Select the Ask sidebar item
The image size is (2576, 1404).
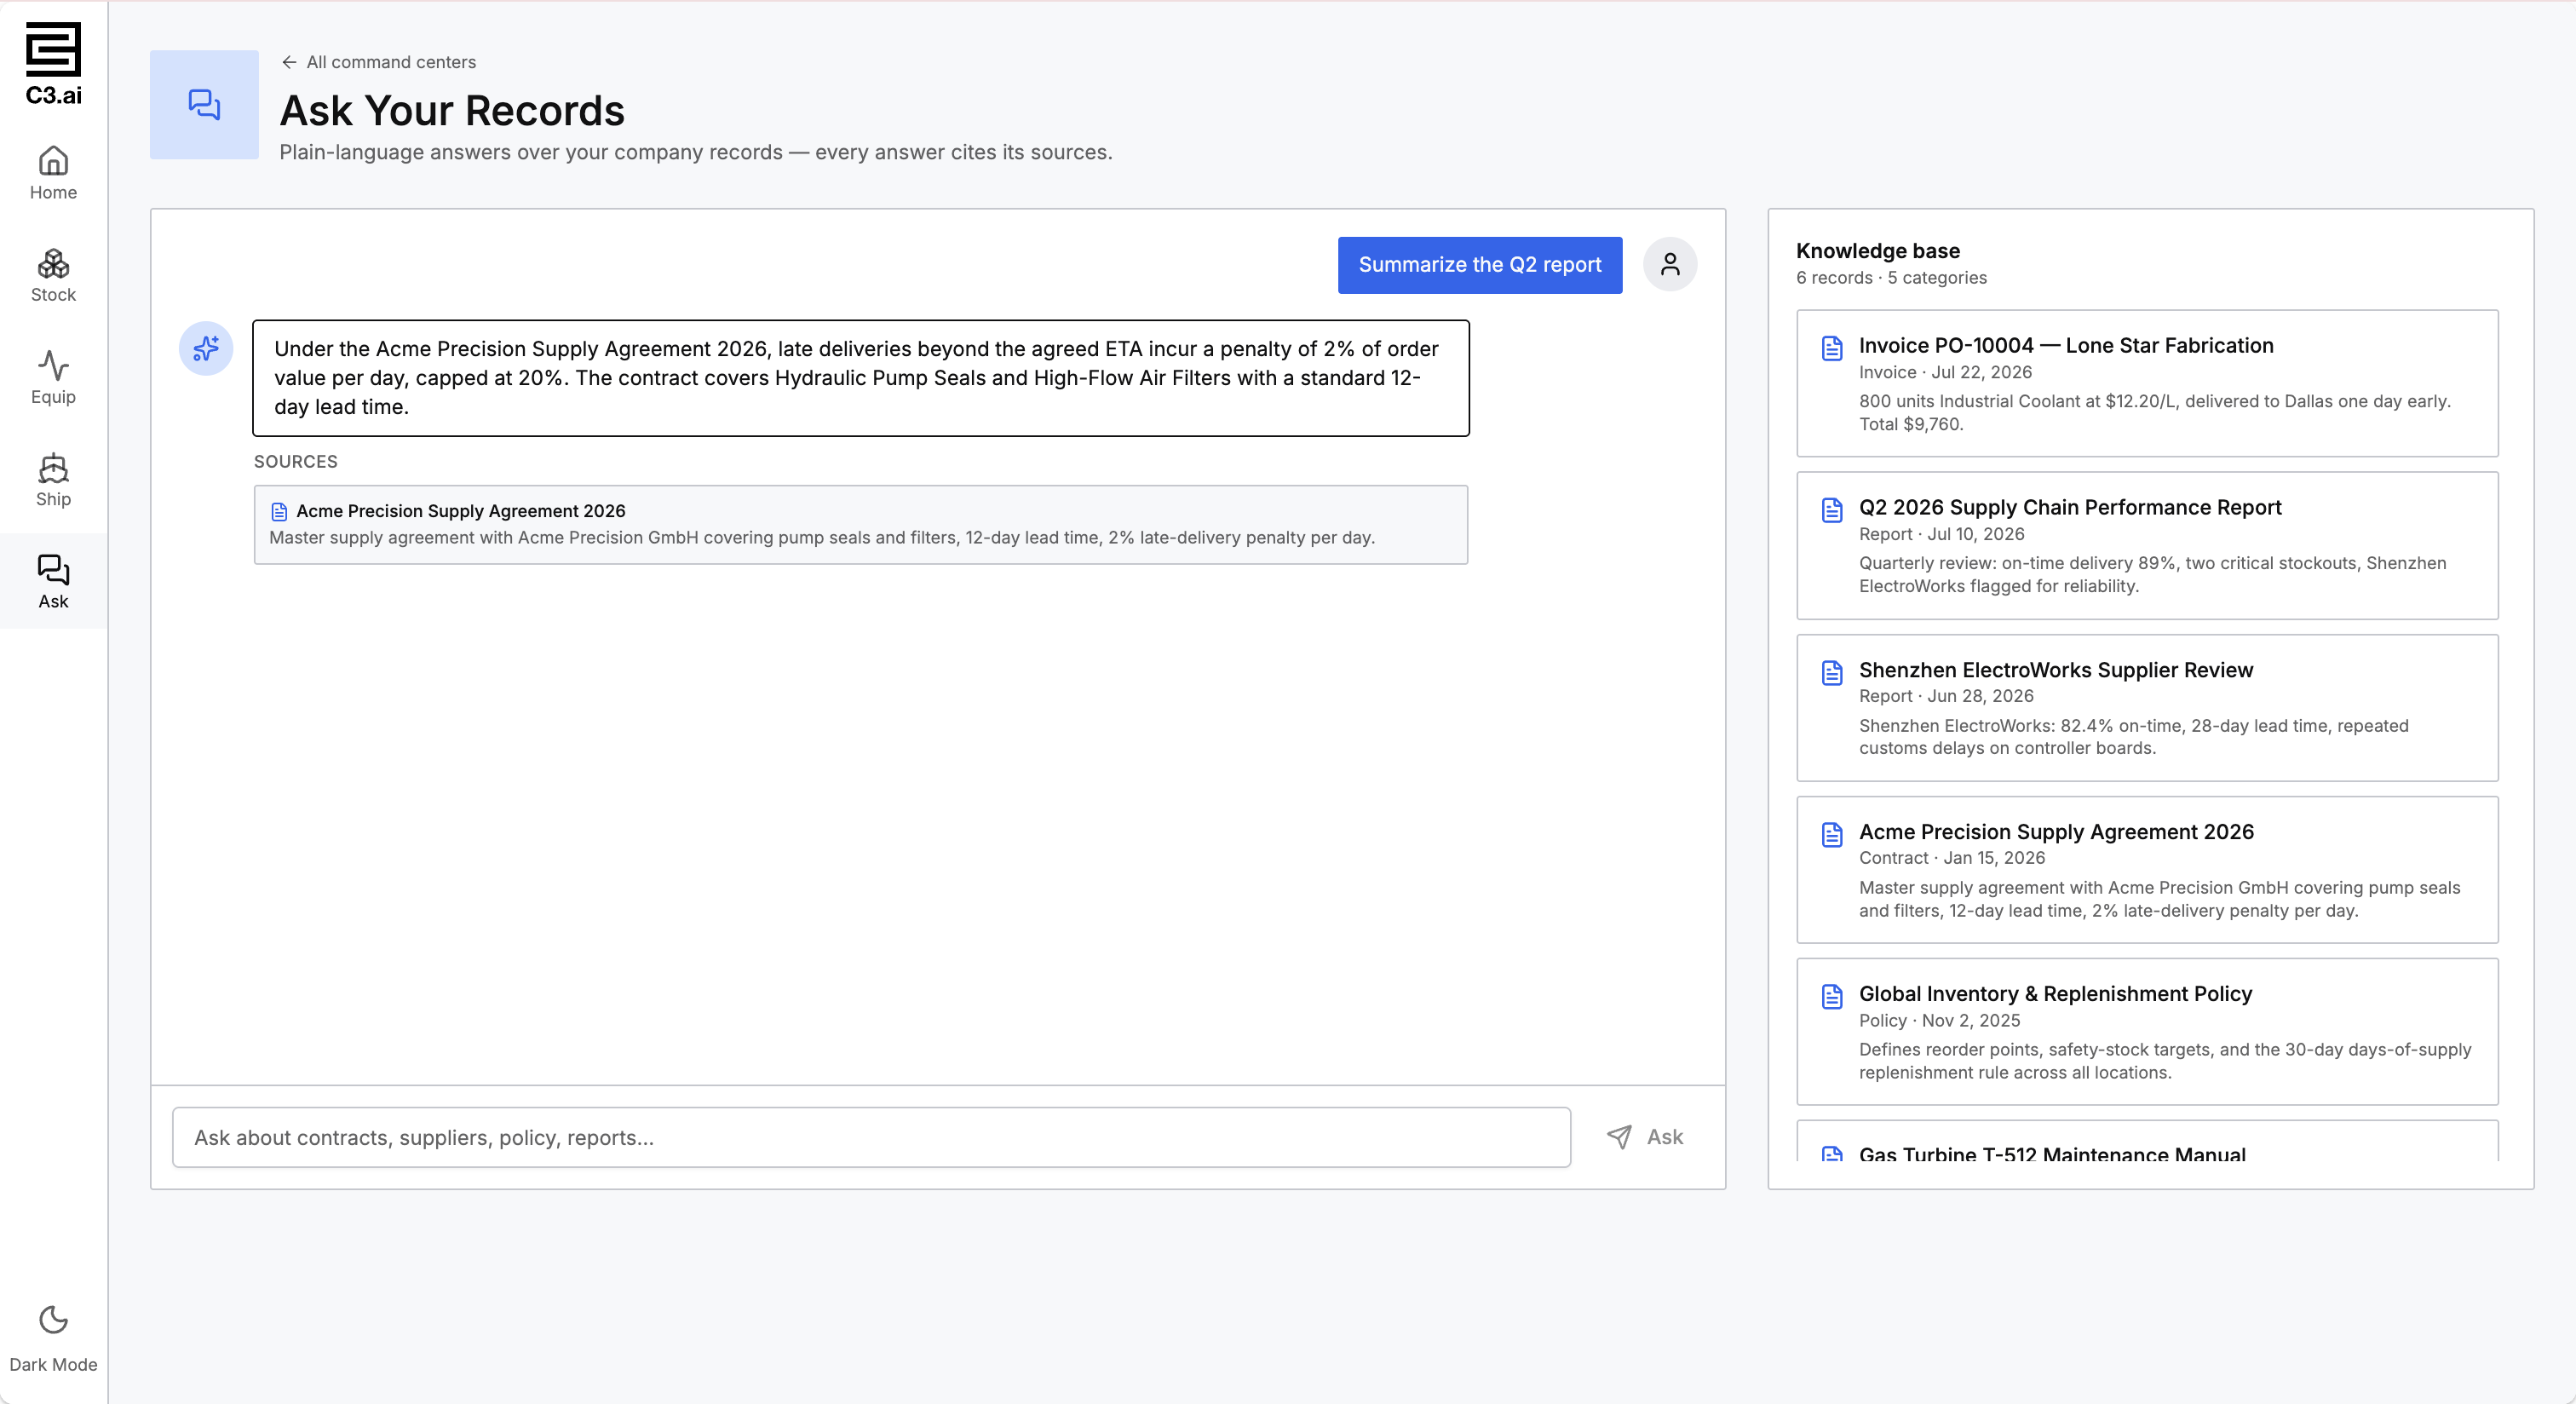pos(53,582)
